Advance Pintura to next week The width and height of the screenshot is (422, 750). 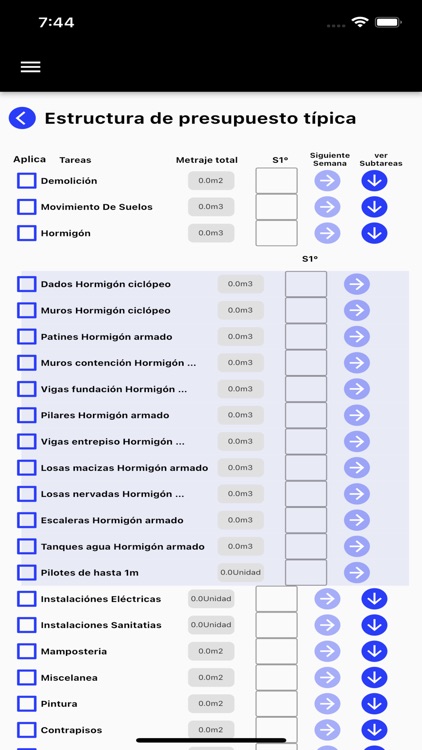[x=327, y=704]
